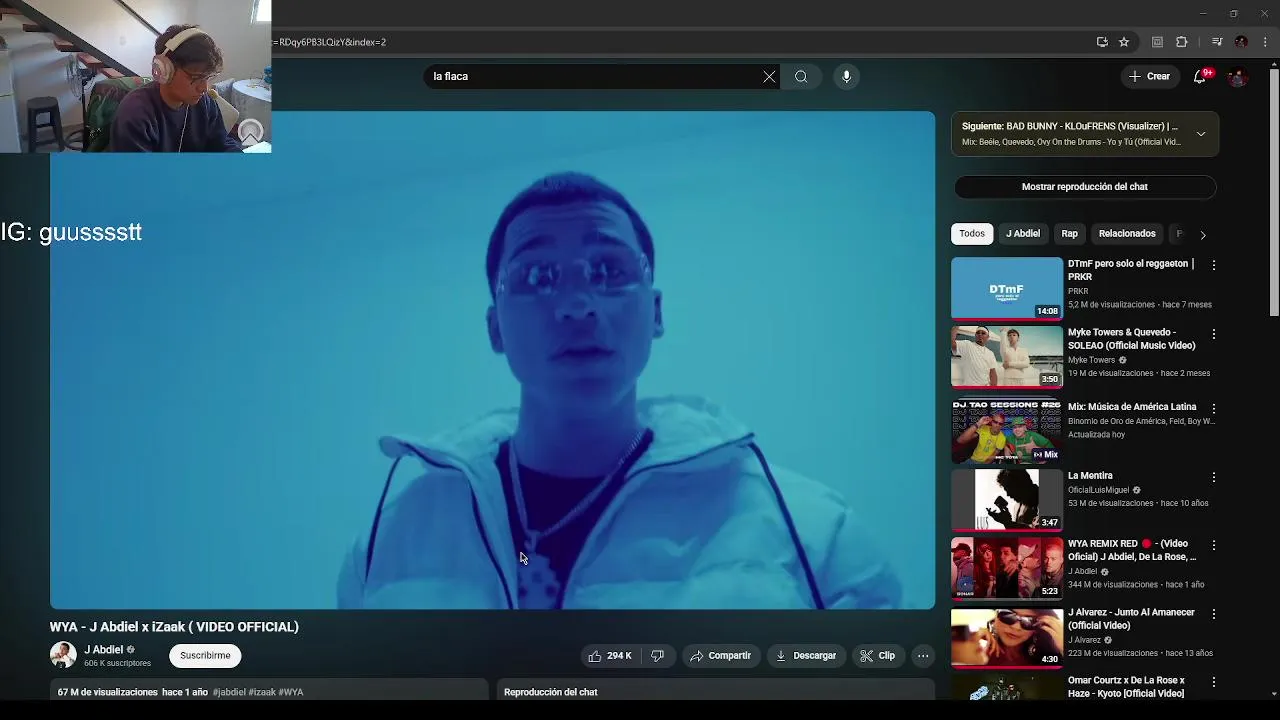Screen dimensions: 1280x720
Task: Select the Rap filter chip
Action: click(1069, 234)
